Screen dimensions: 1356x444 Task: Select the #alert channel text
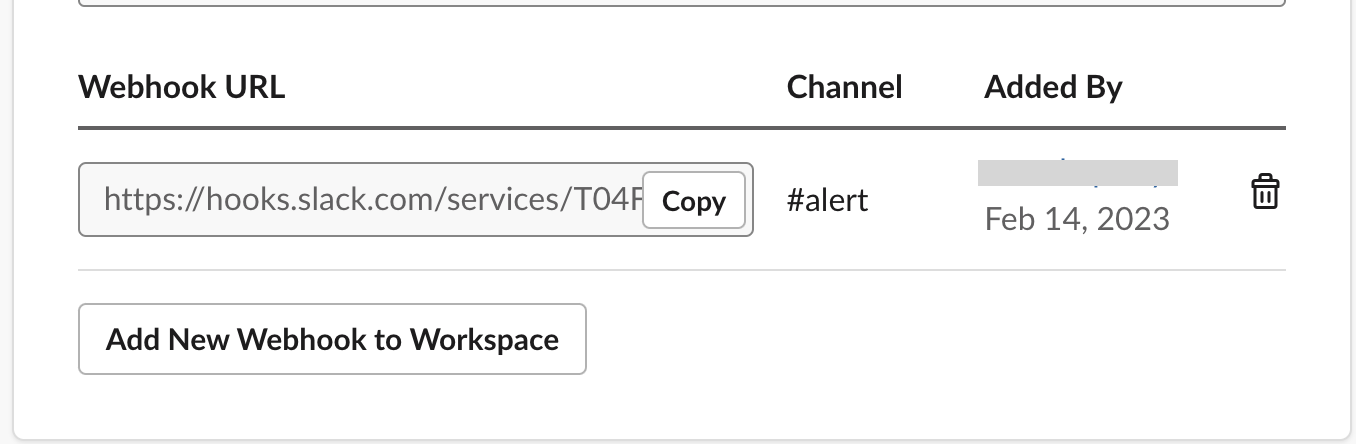(827, 200)
